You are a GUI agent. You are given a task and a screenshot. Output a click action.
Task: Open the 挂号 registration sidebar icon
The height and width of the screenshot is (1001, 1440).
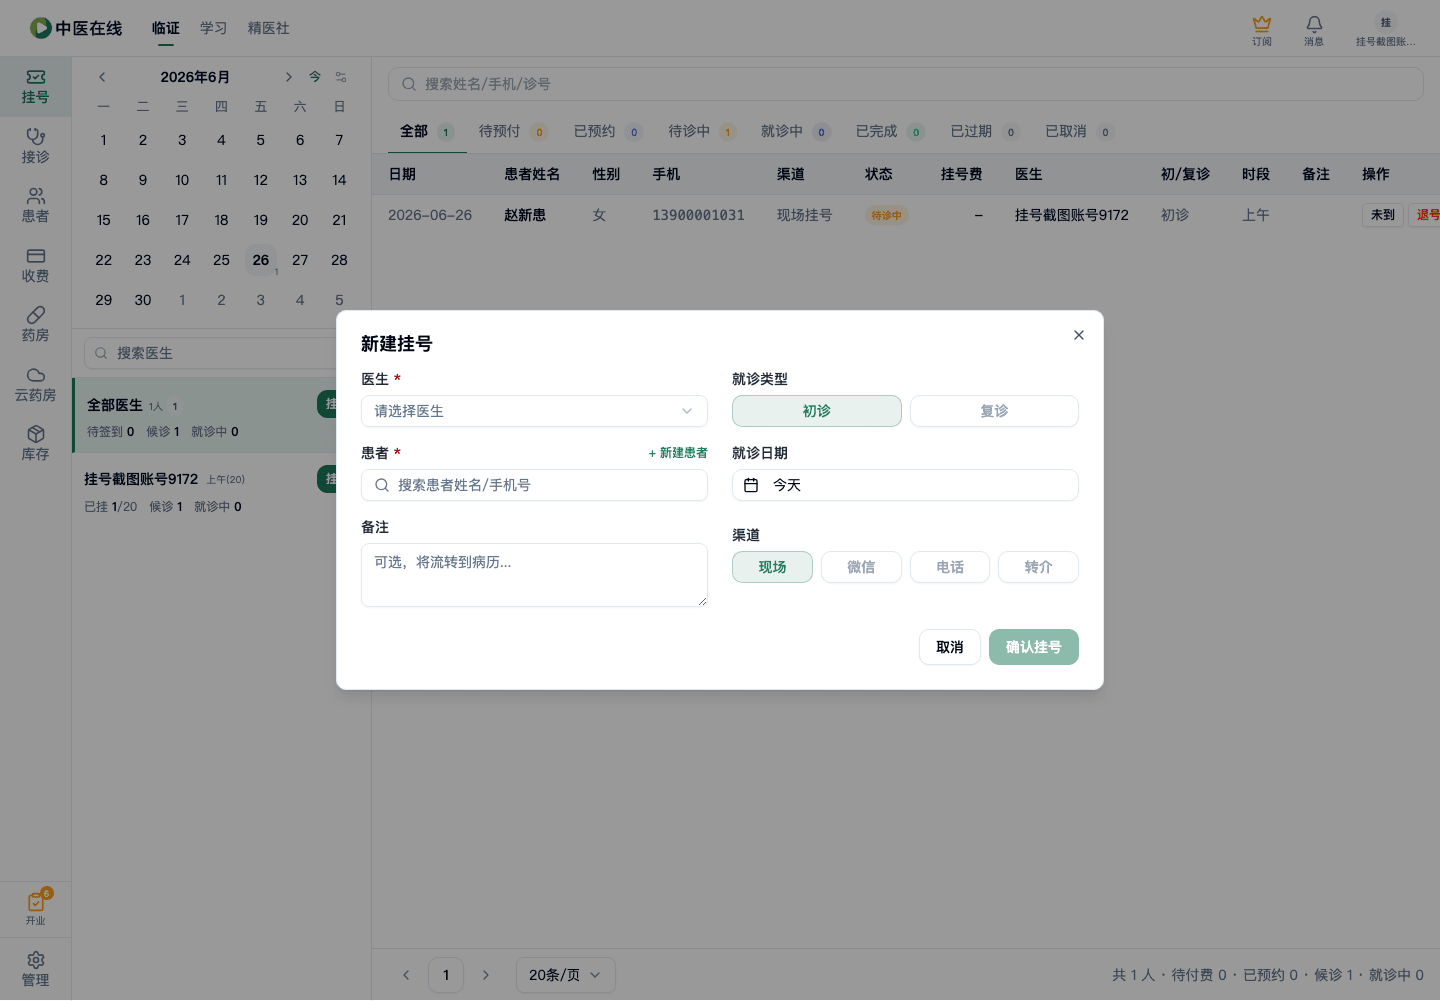point(35,87)
